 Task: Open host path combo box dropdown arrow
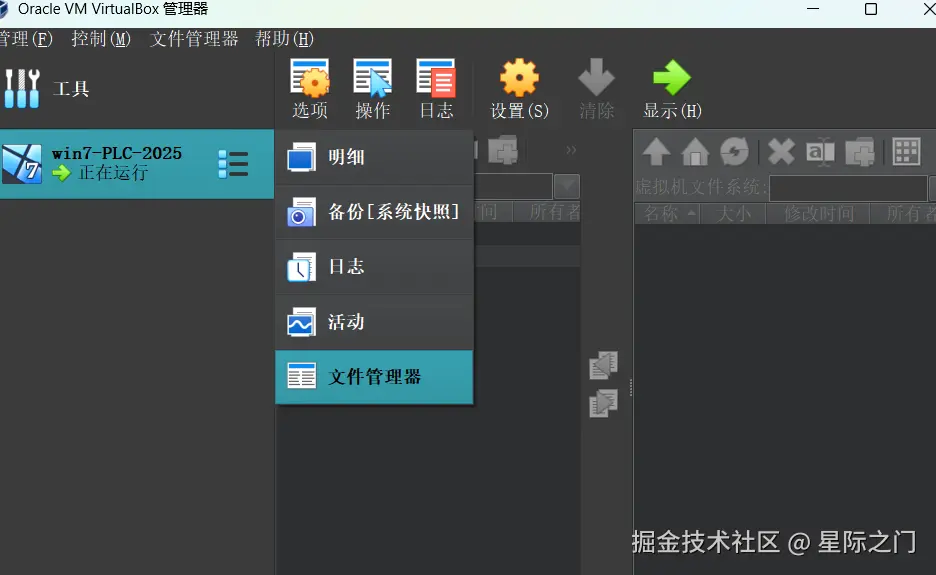(566, 186)
